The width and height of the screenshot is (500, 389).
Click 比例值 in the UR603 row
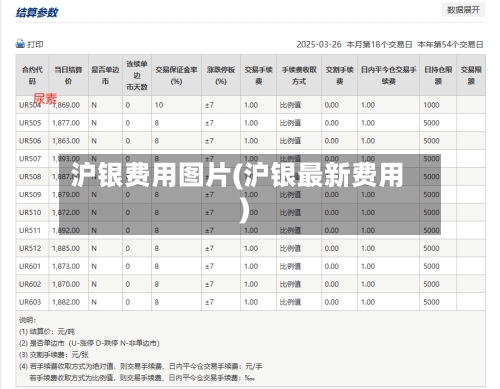point(290,302)
